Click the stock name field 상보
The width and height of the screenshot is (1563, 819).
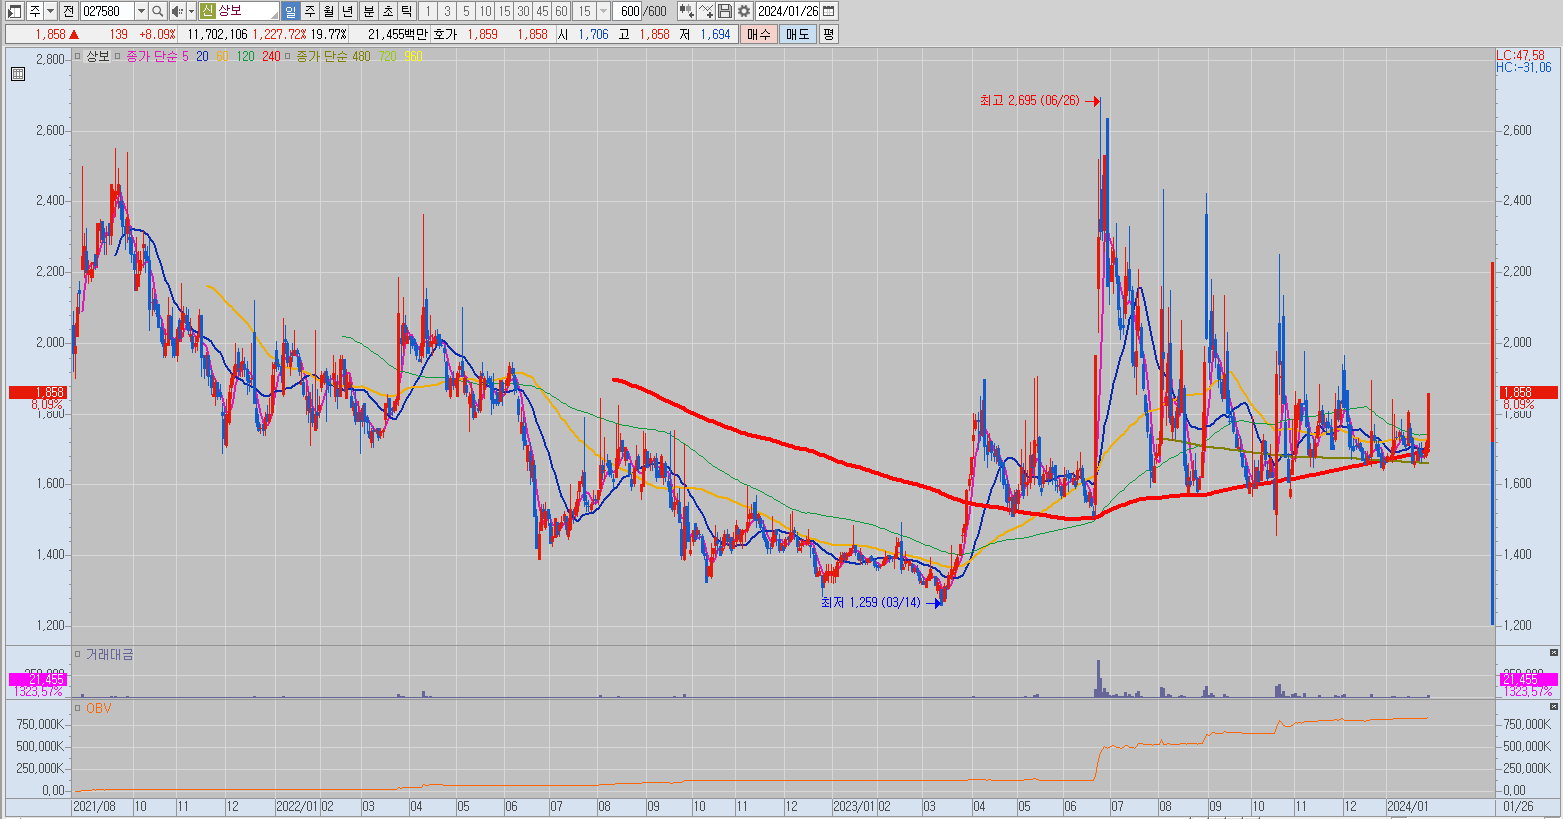pos(247,11)
